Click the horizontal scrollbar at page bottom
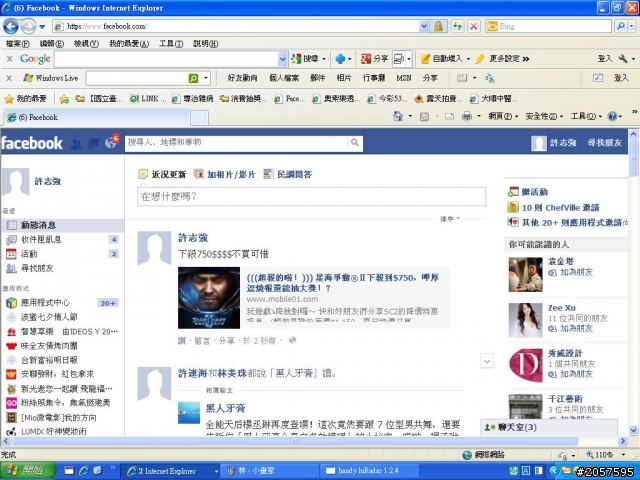Screen dimensions: 640x480 point(295,441)
